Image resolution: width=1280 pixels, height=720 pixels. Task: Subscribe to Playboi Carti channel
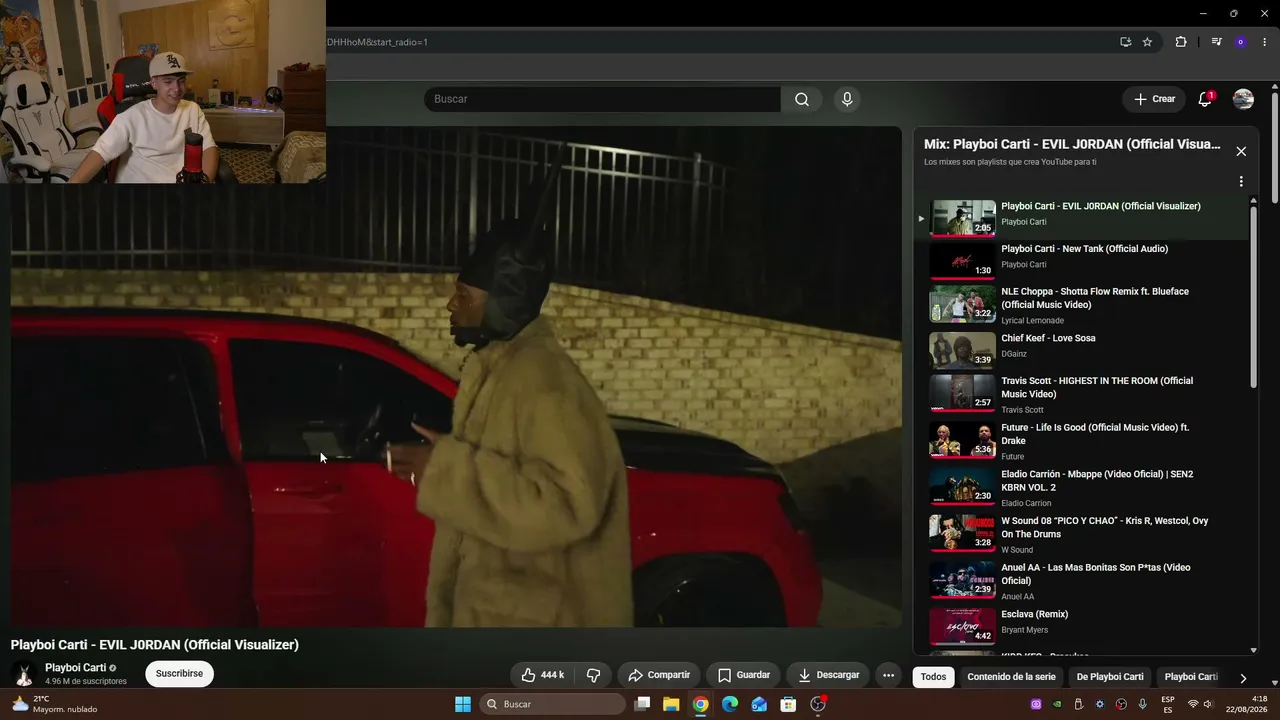[x=179, y=674]
